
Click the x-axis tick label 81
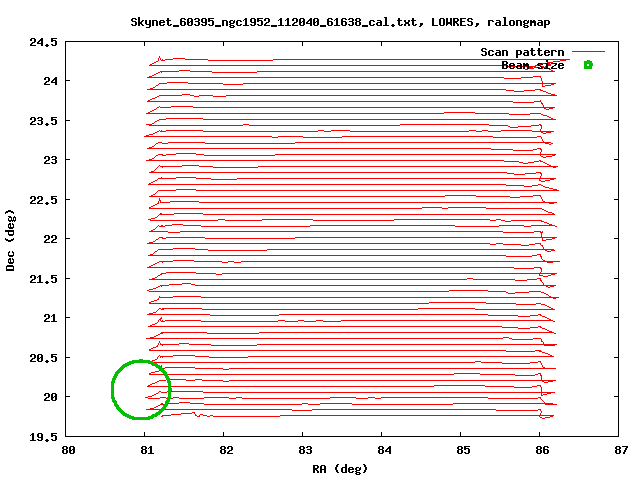[147, 450]
